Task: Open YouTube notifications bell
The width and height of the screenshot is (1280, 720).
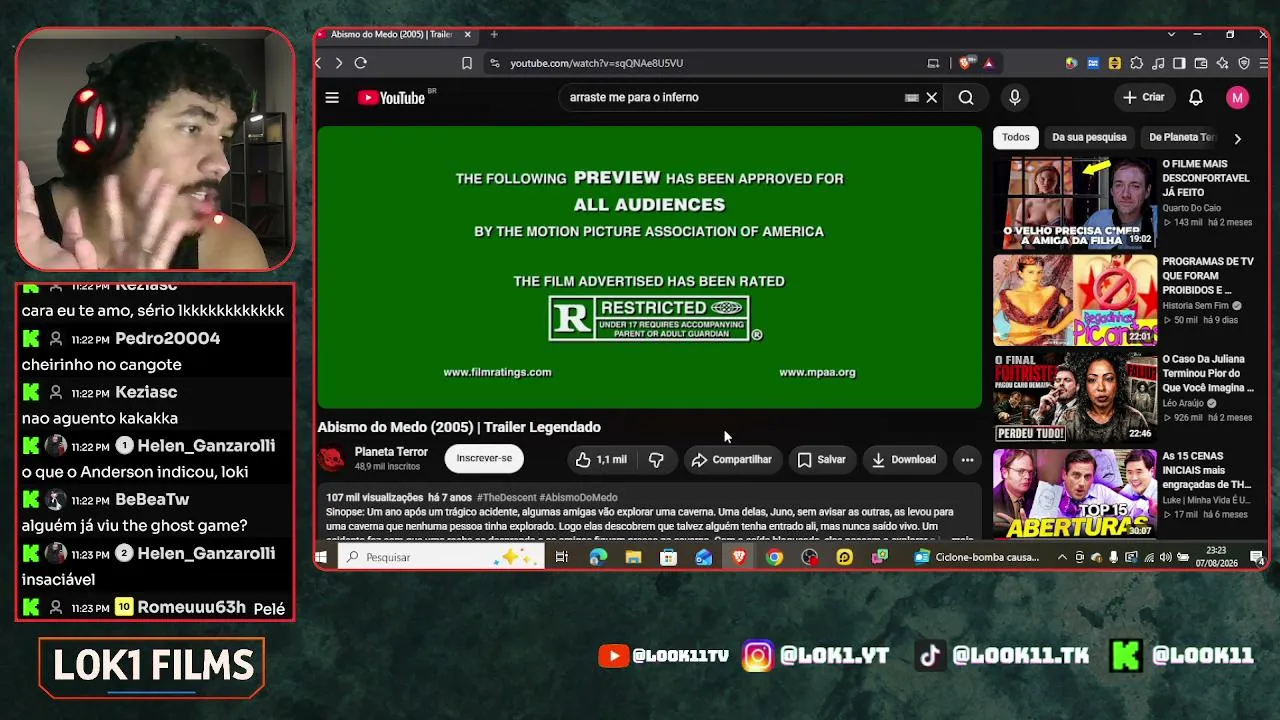Action: pyautogui.click(x=1196, y=97)
